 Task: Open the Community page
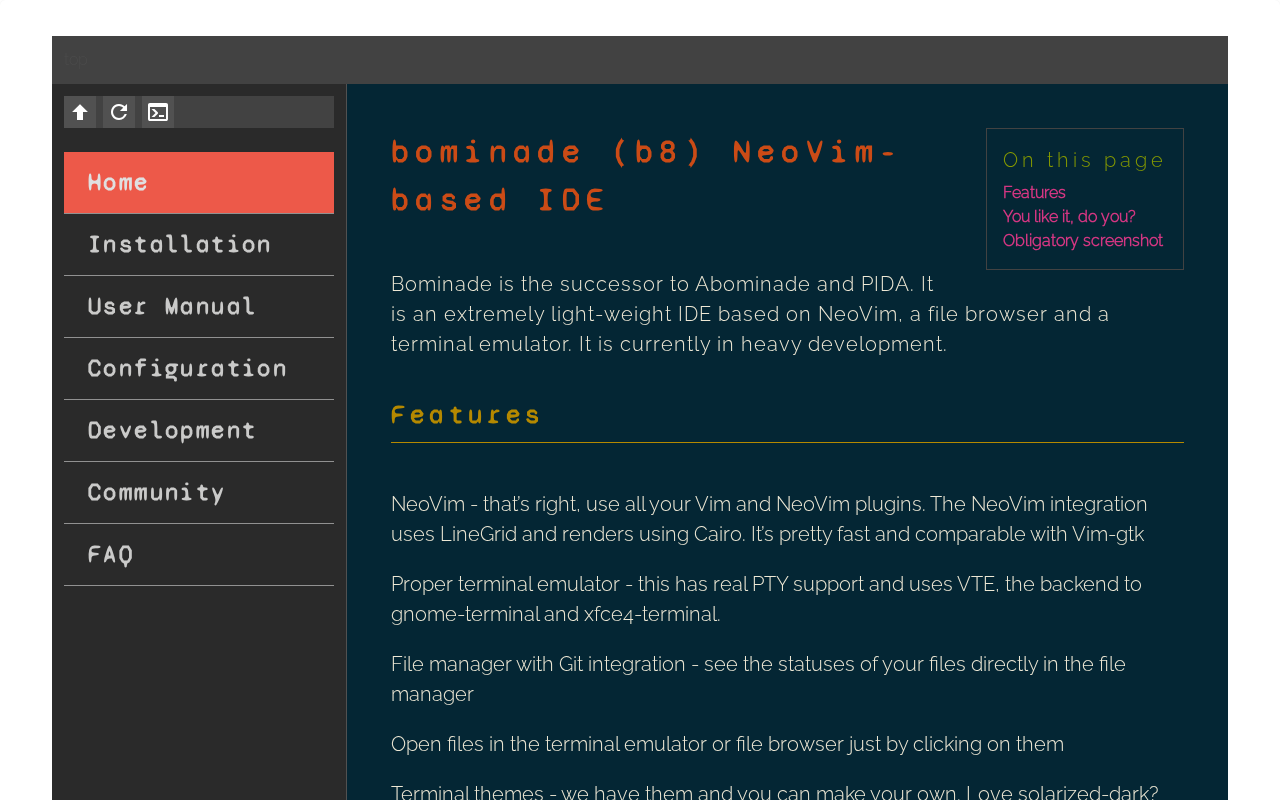tap(199, 493)
